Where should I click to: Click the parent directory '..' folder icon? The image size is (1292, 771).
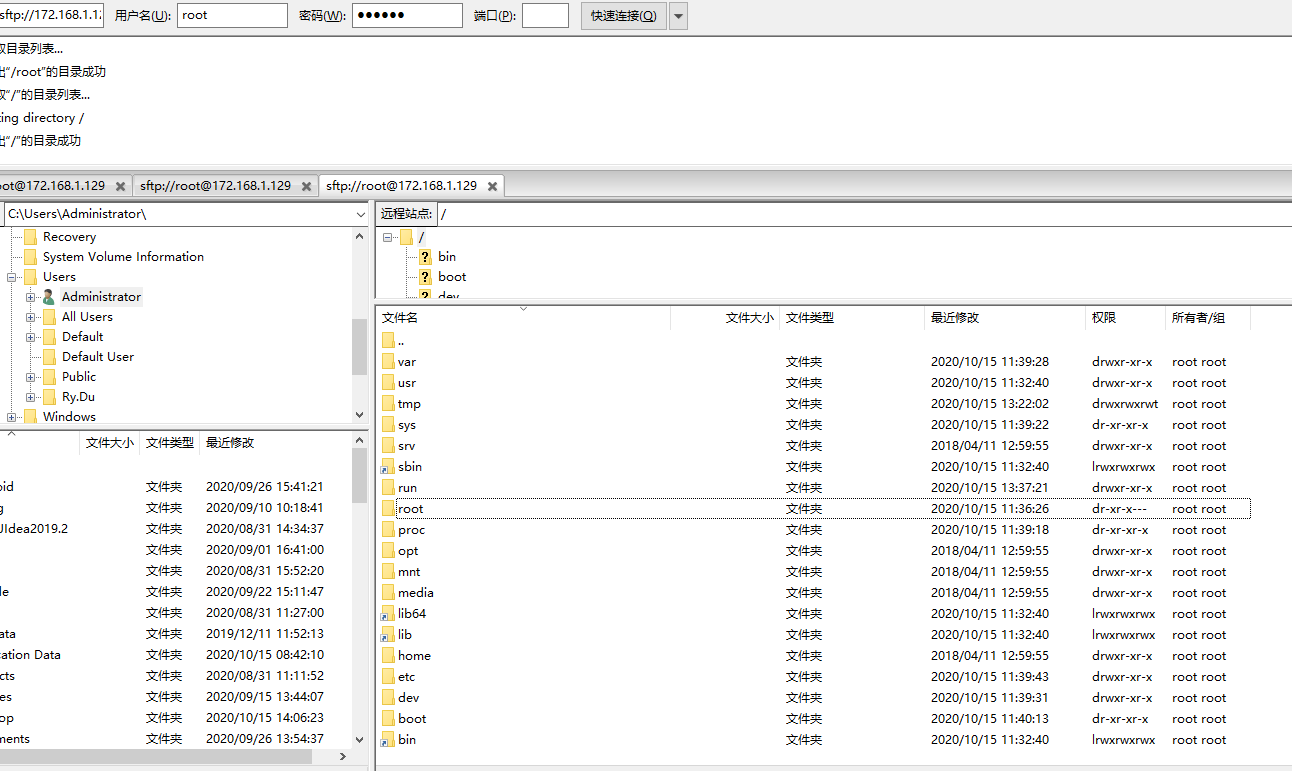click(389, 341)
